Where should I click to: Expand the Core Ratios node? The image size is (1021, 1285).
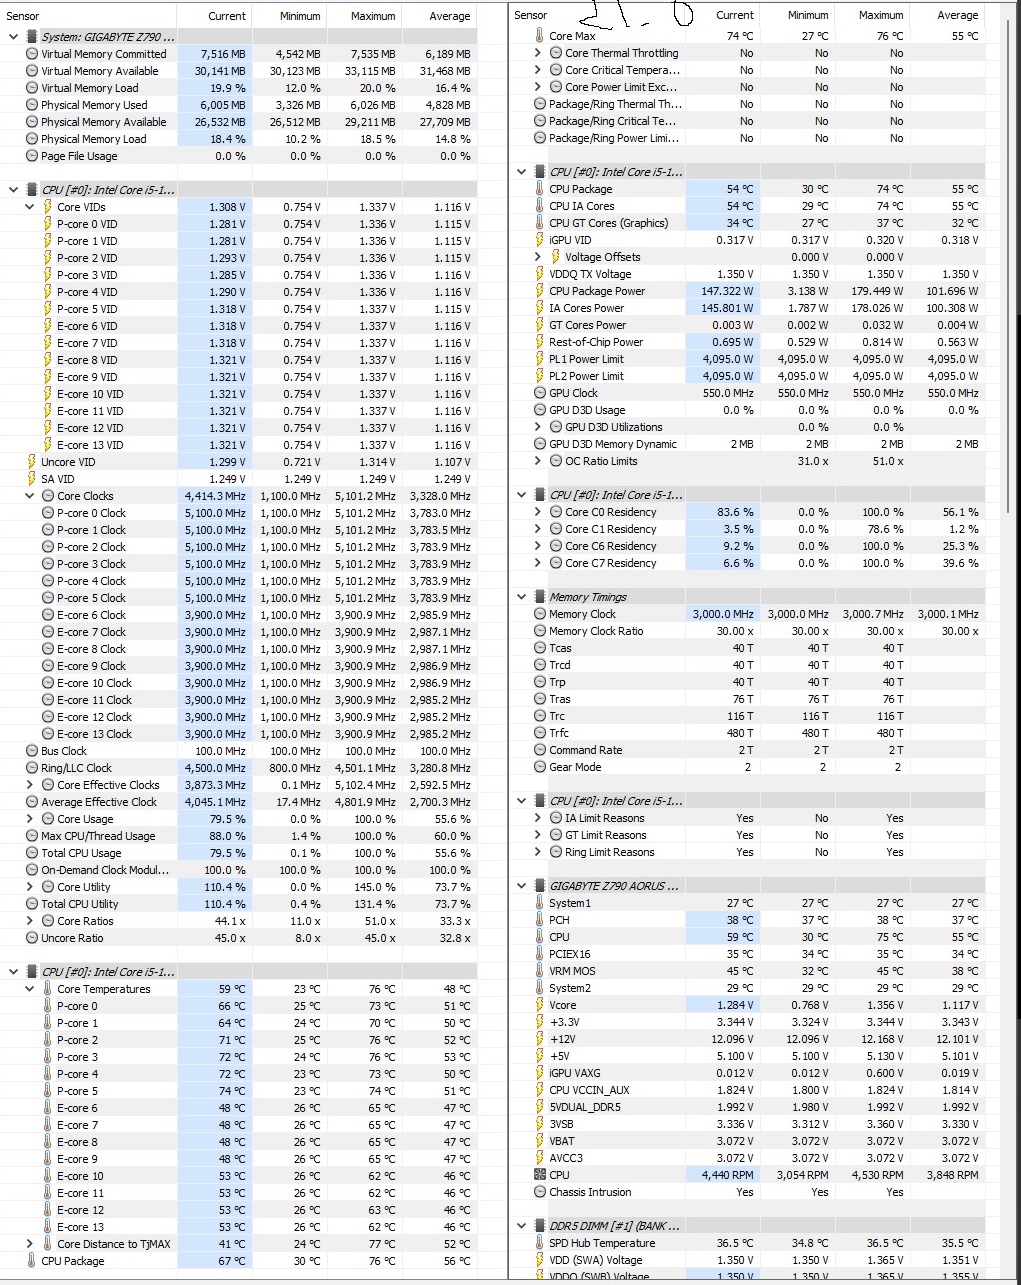point(29,921)
